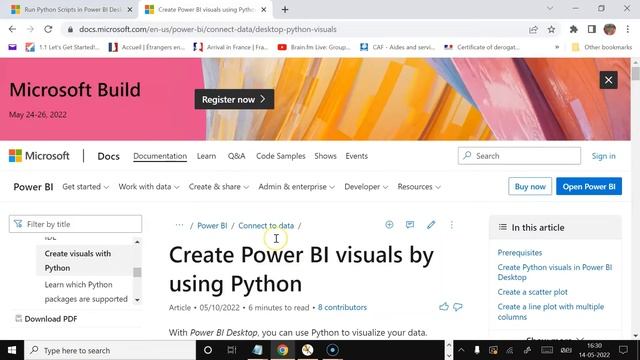The image size is (640, 360).
Task: Open the browser side panel icon
Action: pyautogui.click(x=591, y=29)
